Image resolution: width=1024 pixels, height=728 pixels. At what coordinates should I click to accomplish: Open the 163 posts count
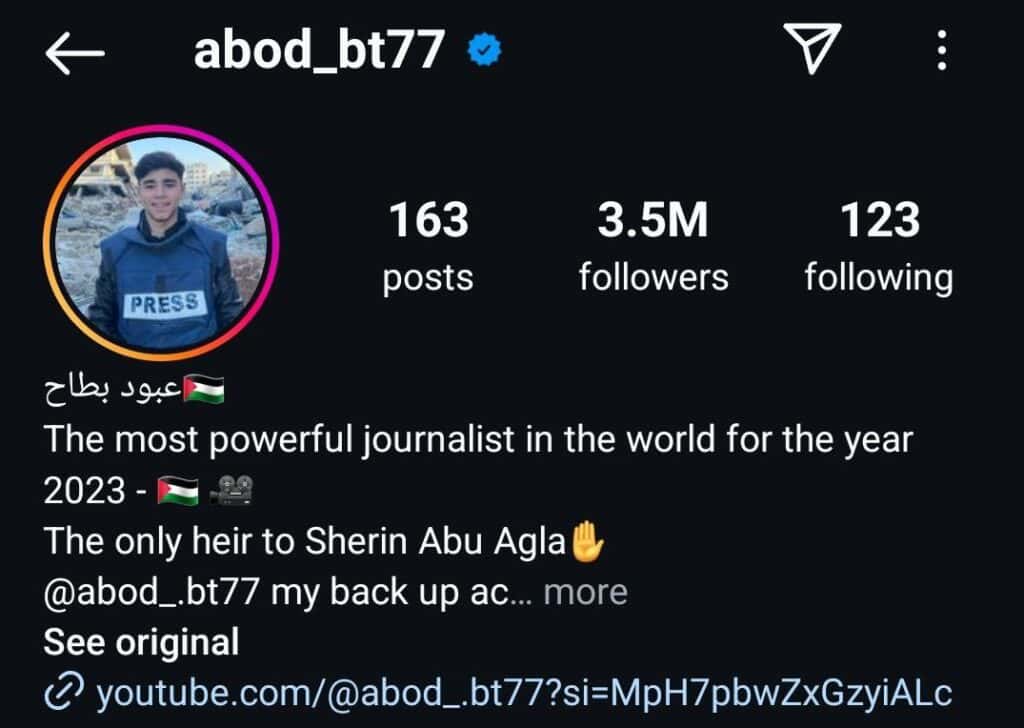coord(428,247)
